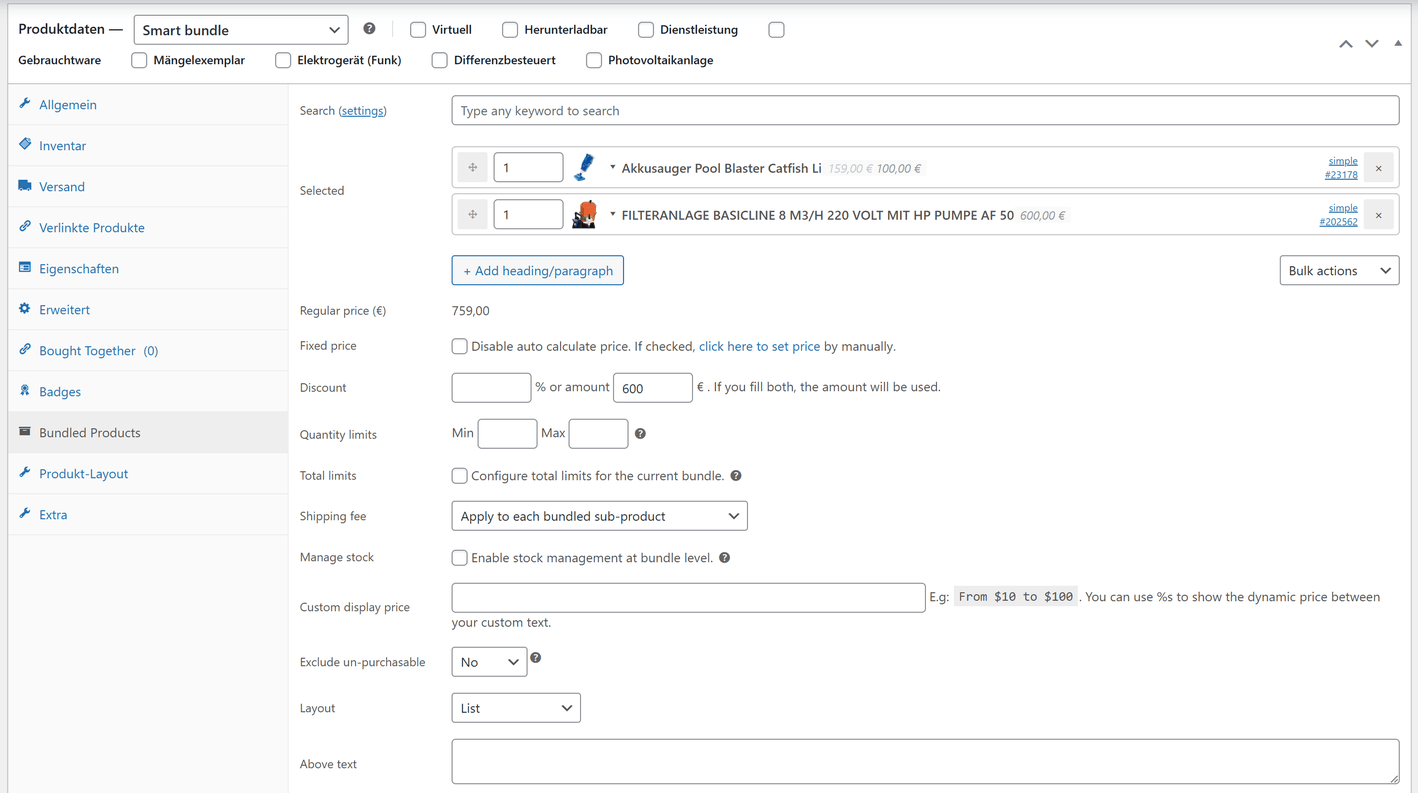This screenshot has height=793, width=1418.
Task: Open the Shipping fee dropdown
Action: click(x=599, y=516)
